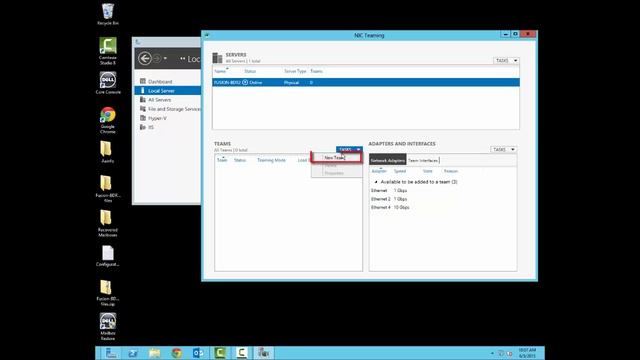Click Server Manager forward arrow button
Viewport: 640px width, 360px height.
tap(157, 58)
